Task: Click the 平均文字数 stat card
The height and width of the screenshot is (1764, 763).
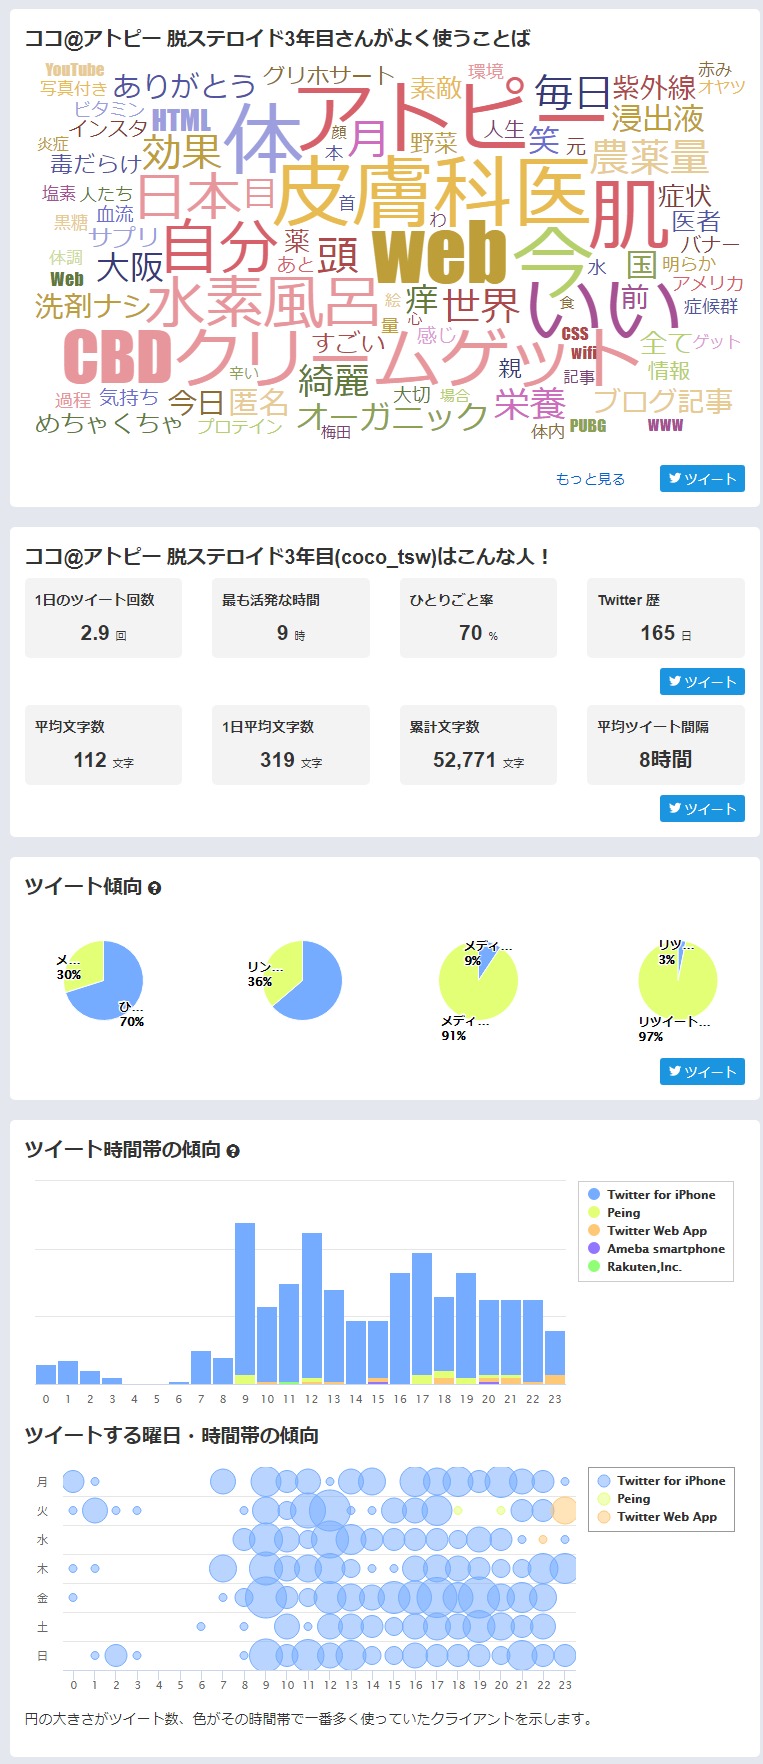Action: pyautogui.click(x=103, y=745)
